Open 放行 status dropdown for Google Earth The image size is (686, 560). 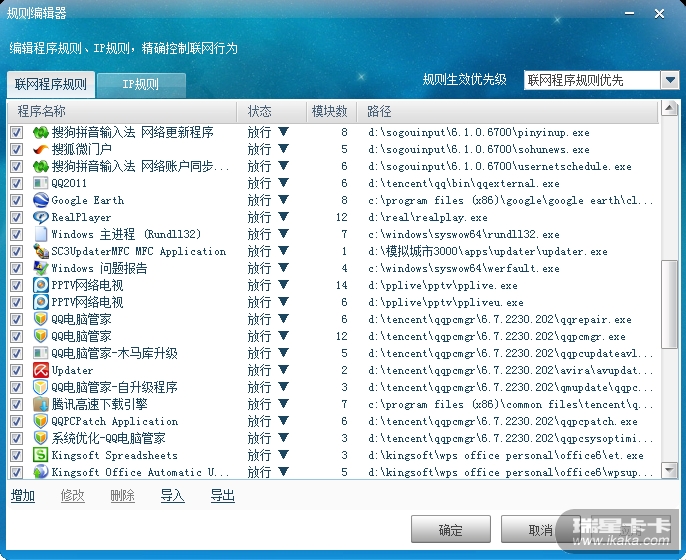click(284, 200)
